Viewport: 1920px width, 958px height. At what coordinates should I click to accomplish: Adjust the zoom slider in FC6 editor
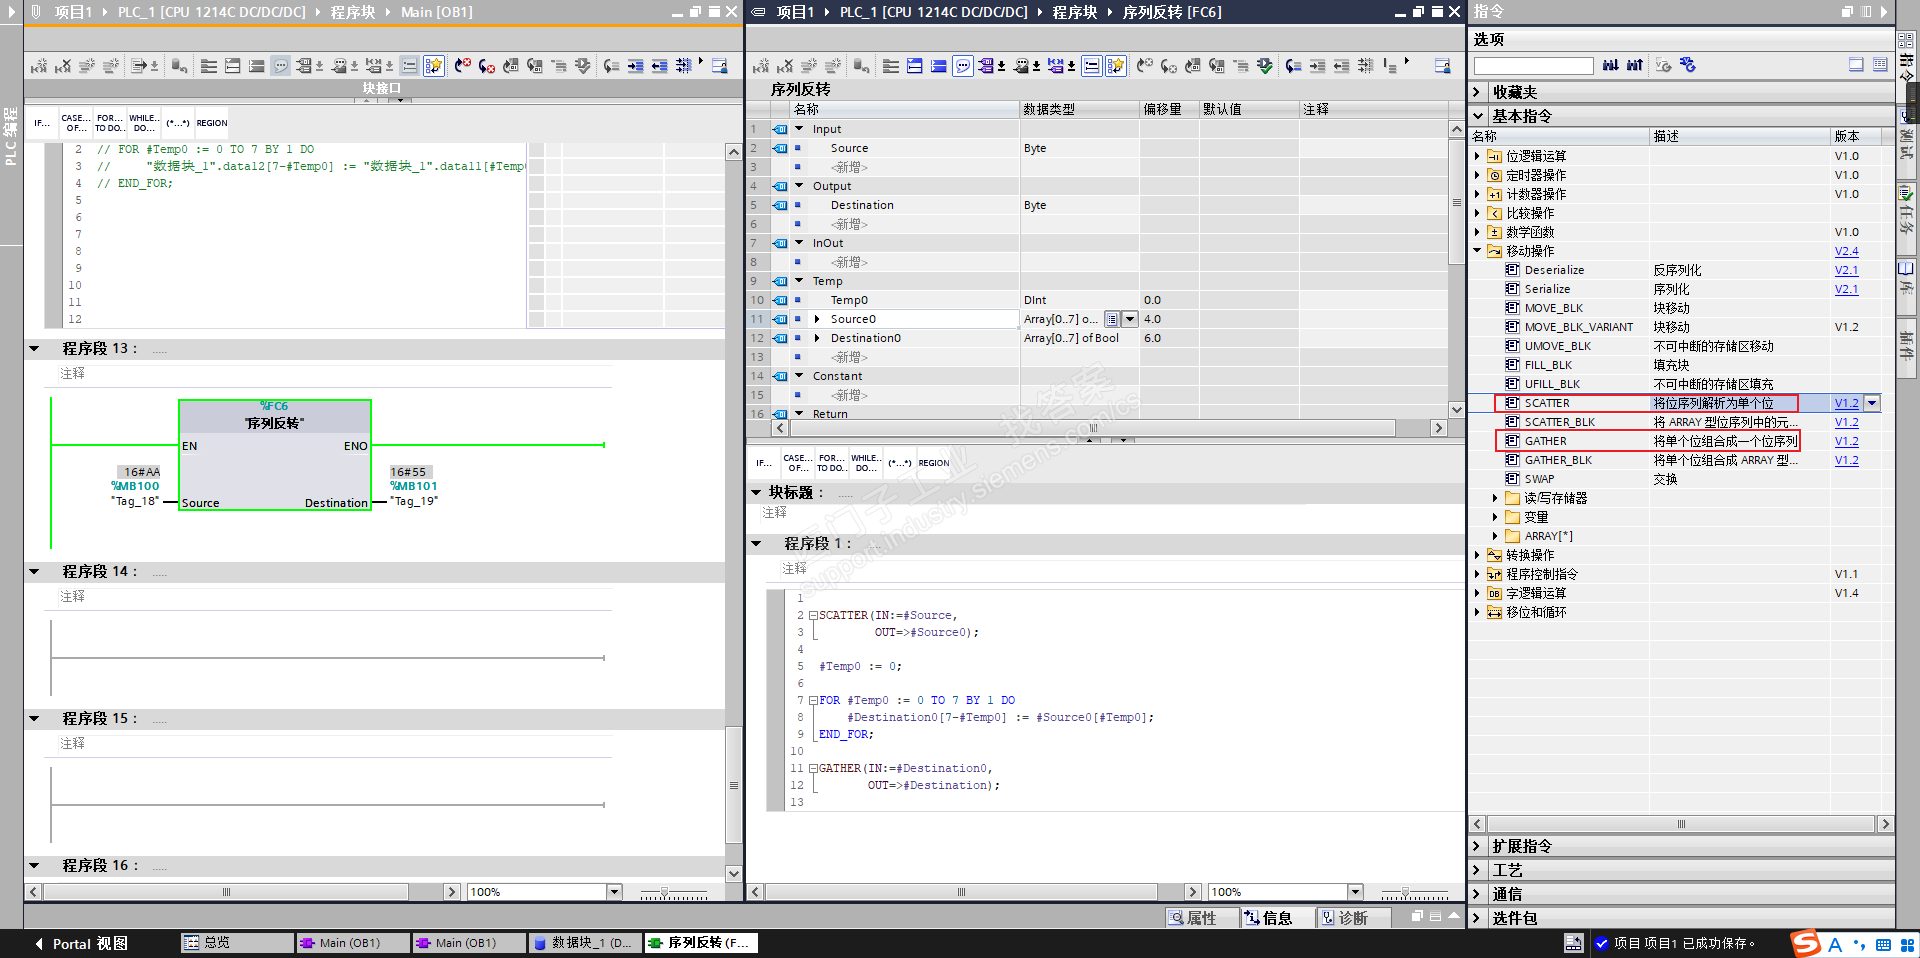1405,892
